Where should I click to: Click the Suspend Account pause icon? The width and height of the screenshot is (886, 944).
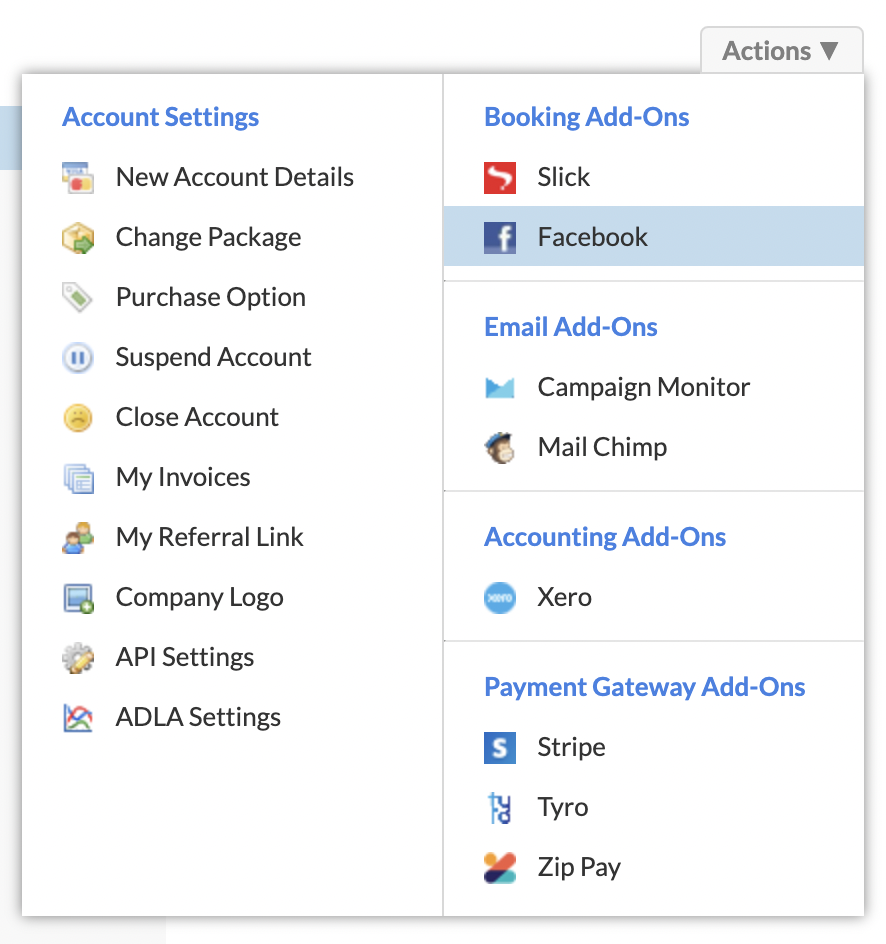(78, 358)
